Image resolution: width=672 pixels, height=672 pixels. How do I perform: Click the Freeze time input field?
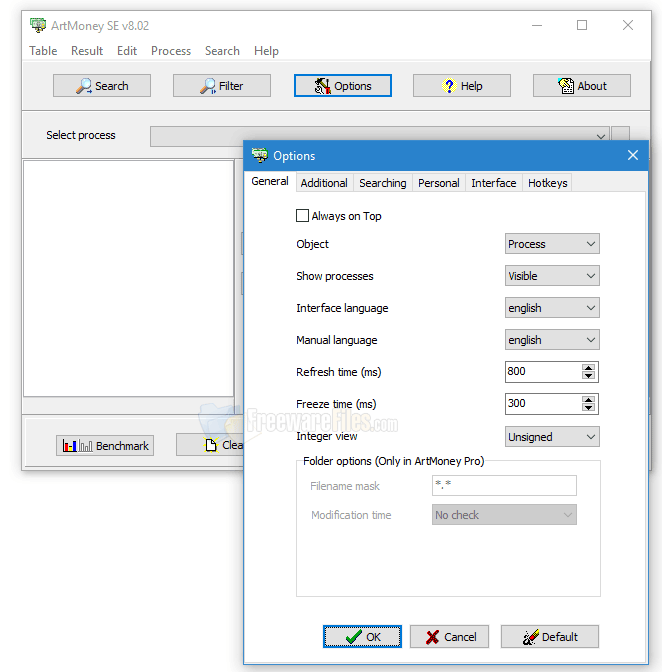tap(543, 404)
